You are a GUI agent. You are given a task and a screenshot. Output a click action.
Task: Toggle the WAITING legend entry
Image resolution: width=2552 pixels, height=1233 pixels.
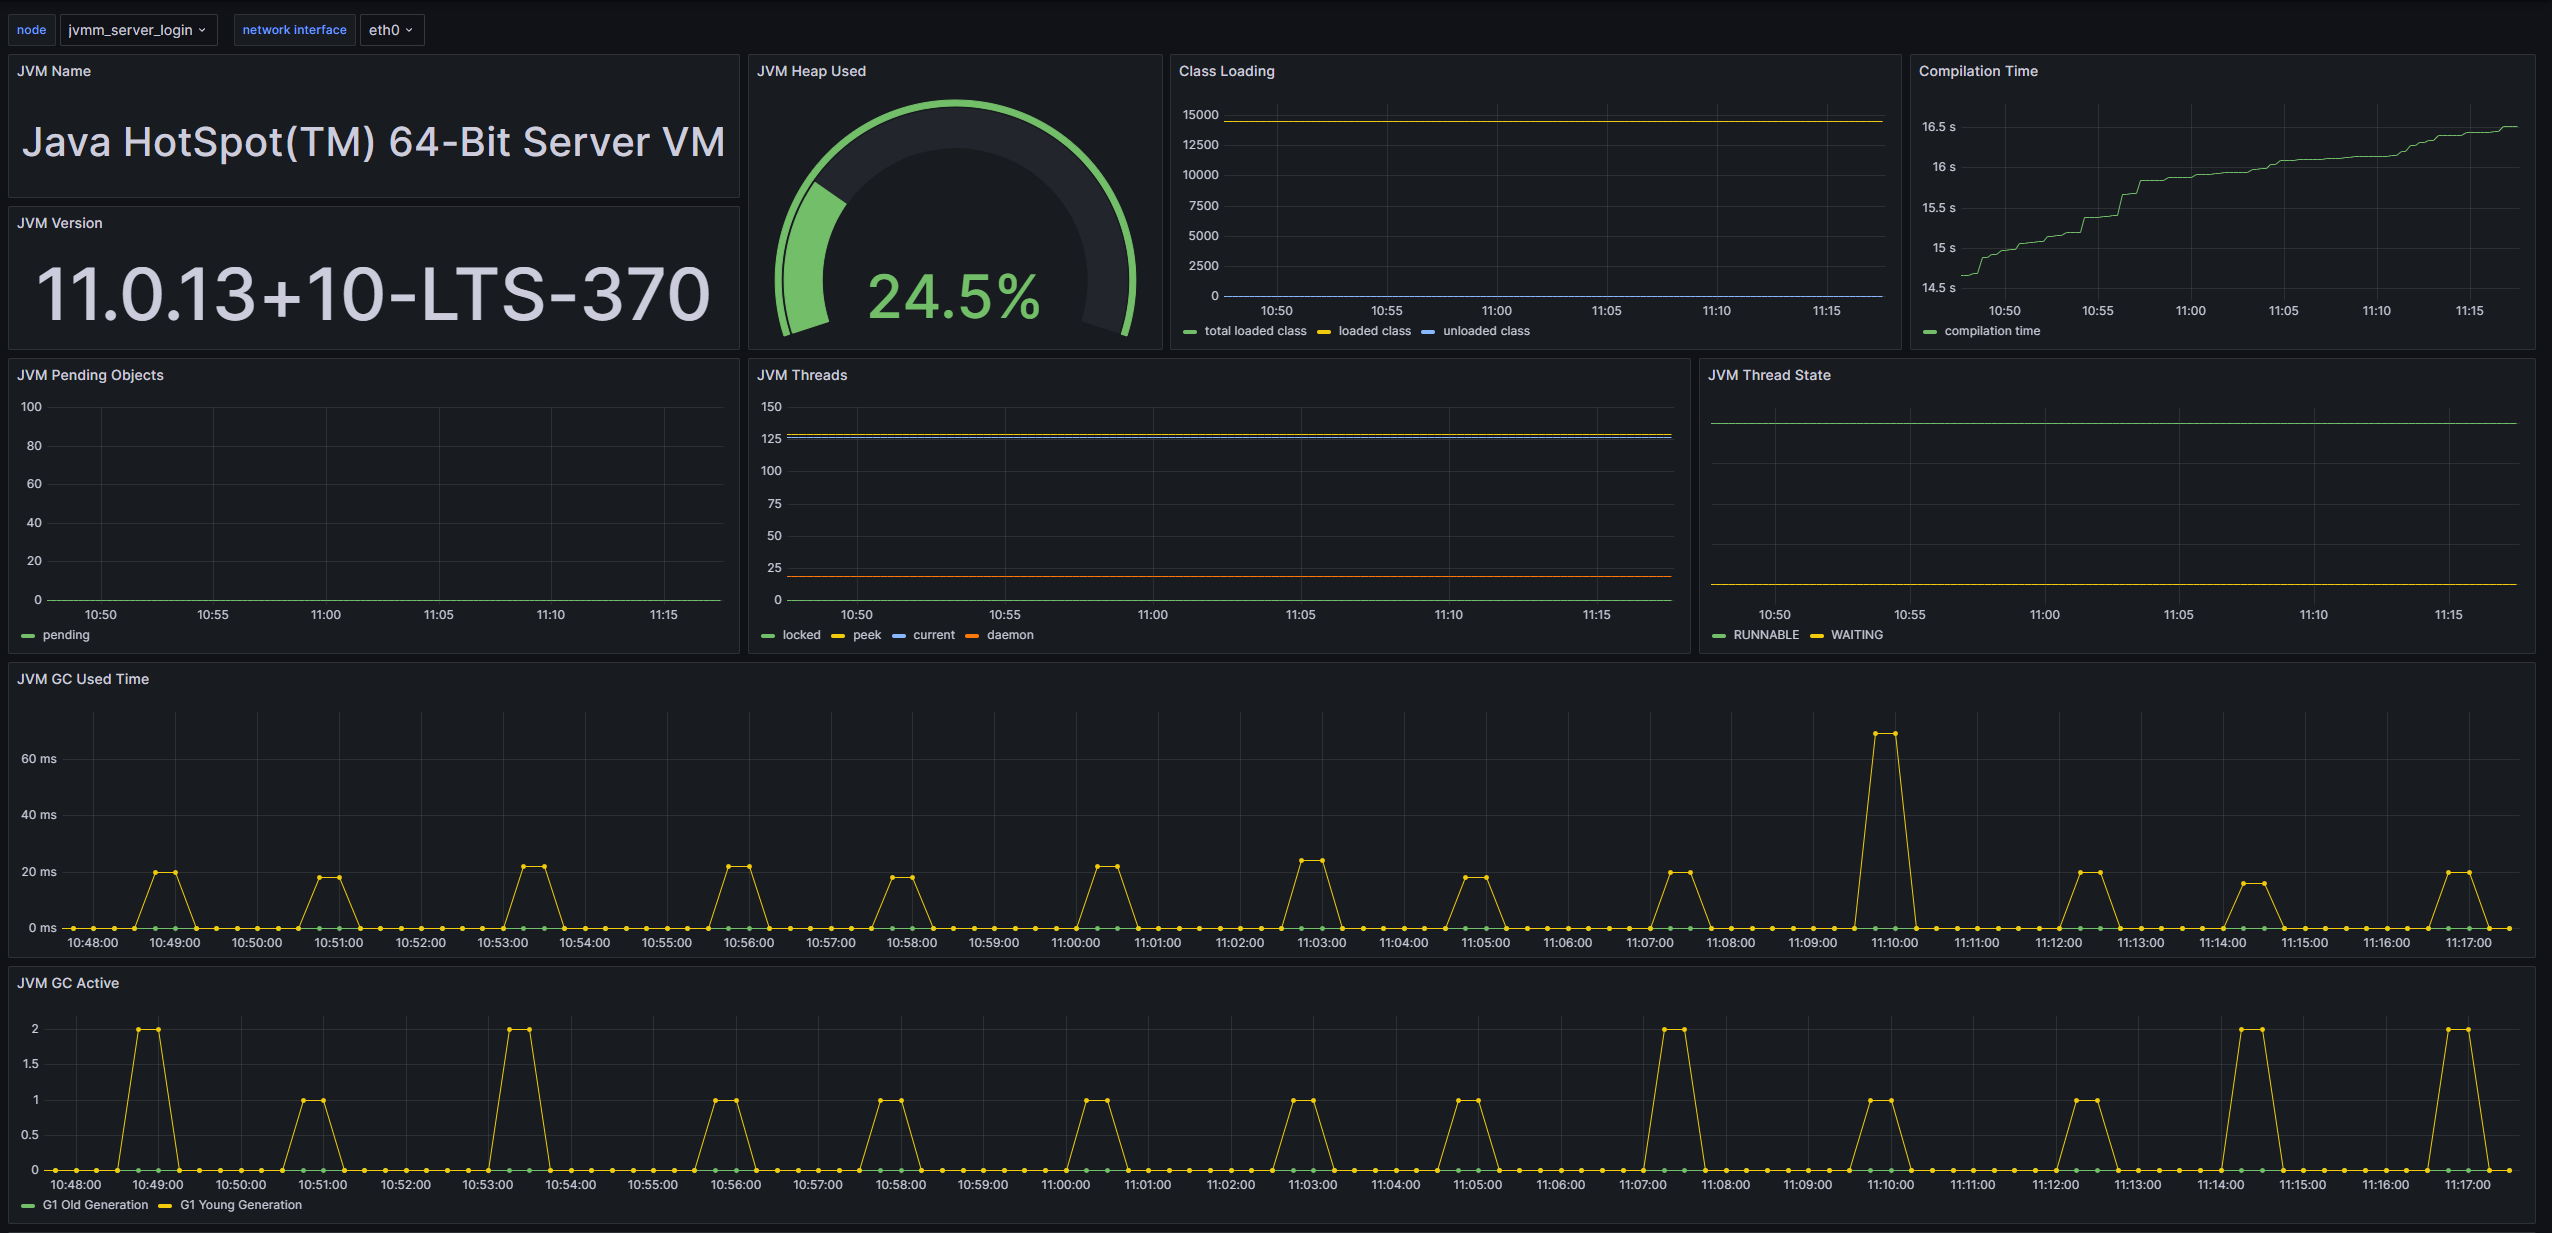[x=1856, y=635]
